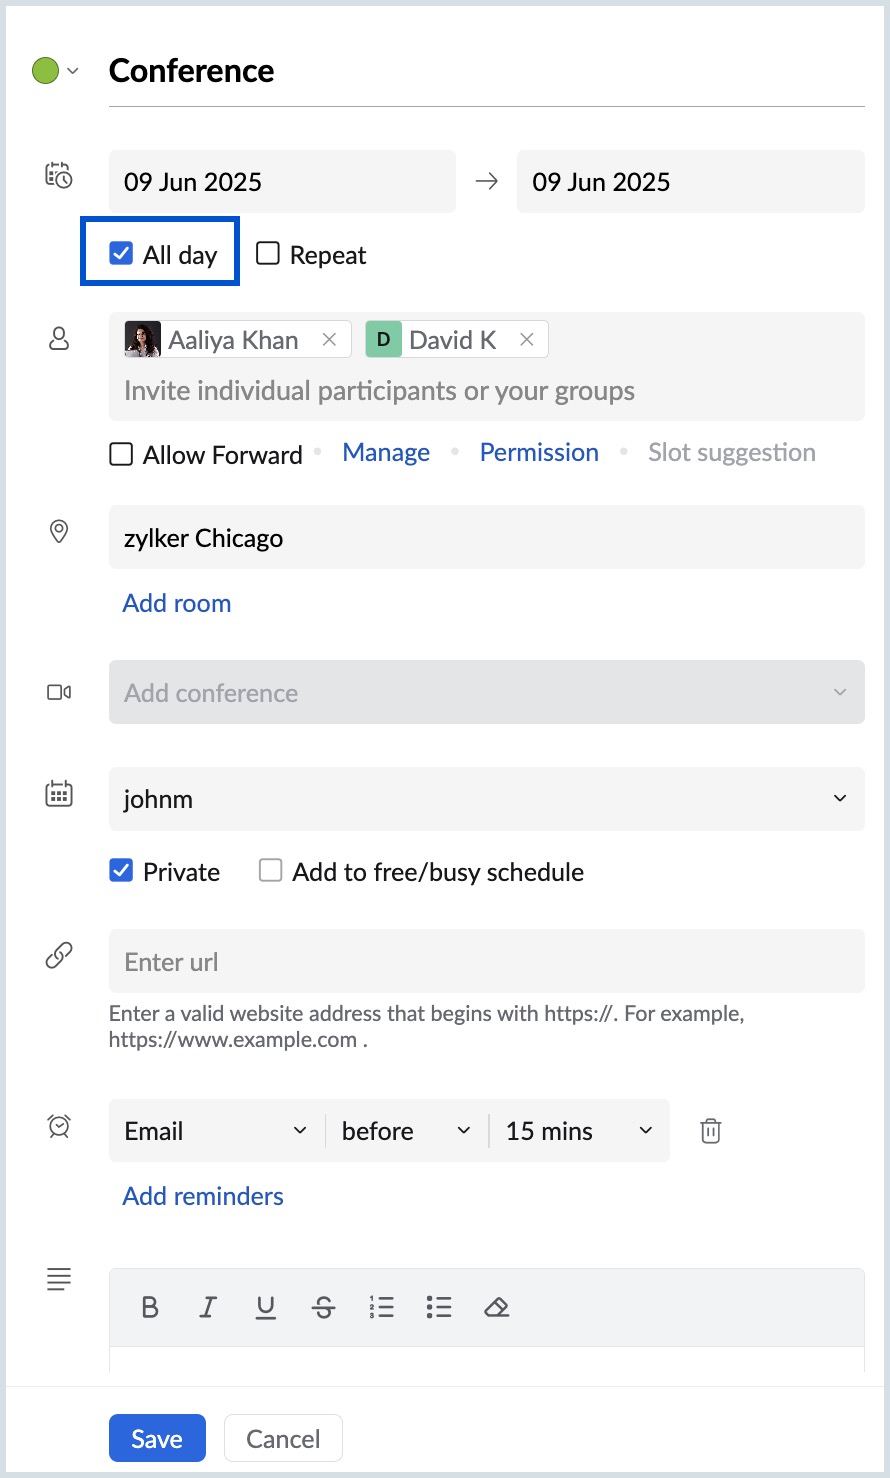Expand the Email reminder type dropdown
890x1478 pixels.
216,1131
